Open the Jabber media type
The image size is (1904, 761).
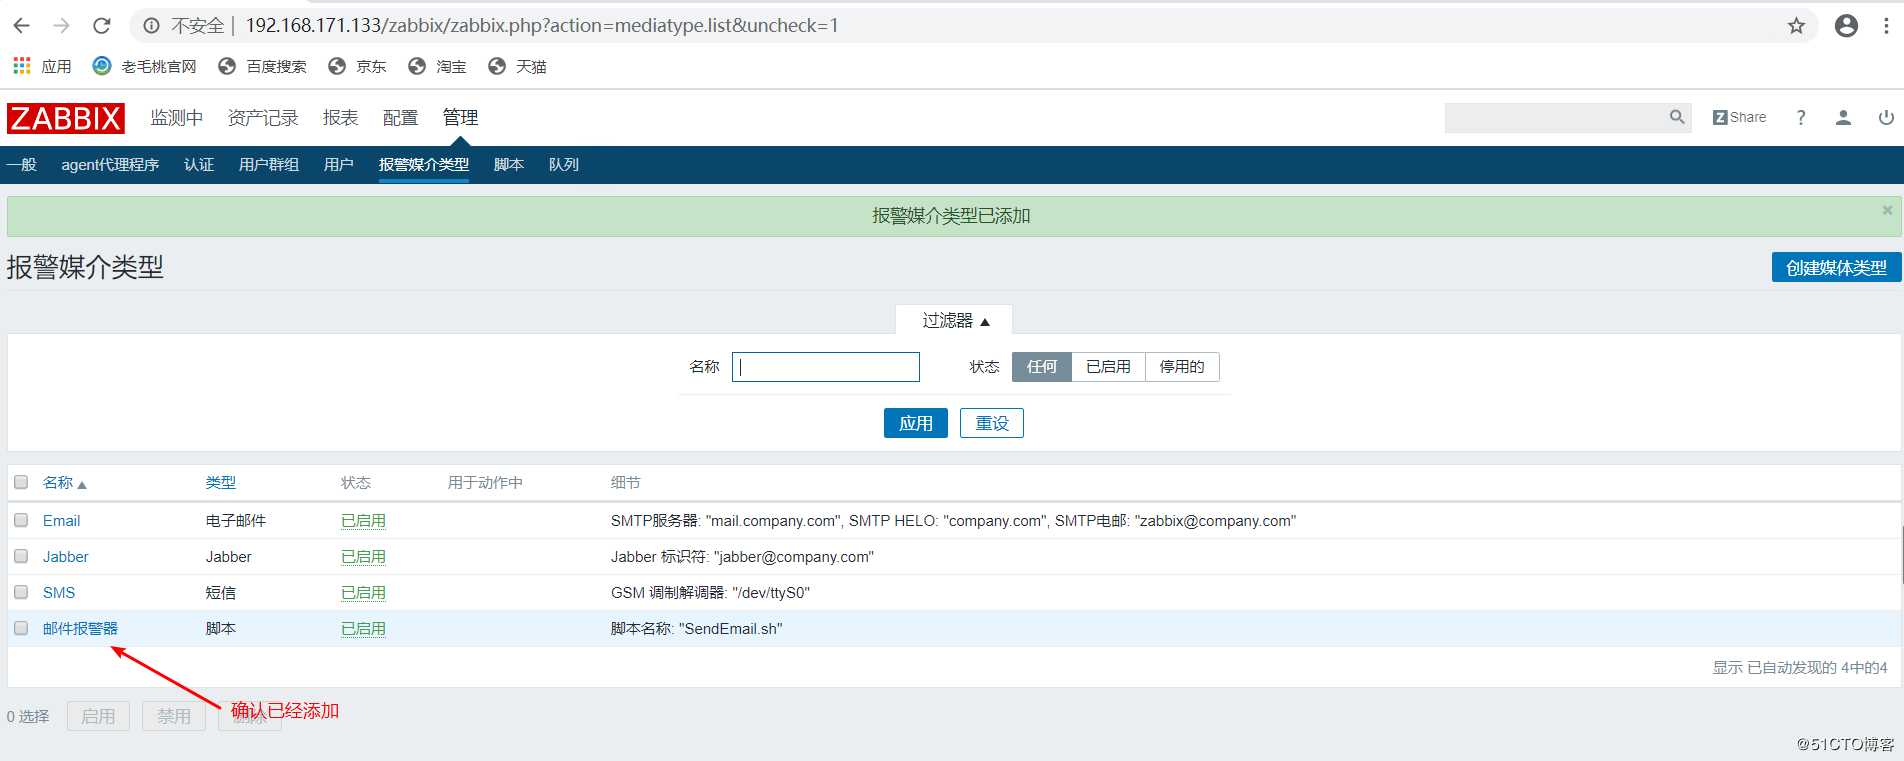[x=66, y=557]
